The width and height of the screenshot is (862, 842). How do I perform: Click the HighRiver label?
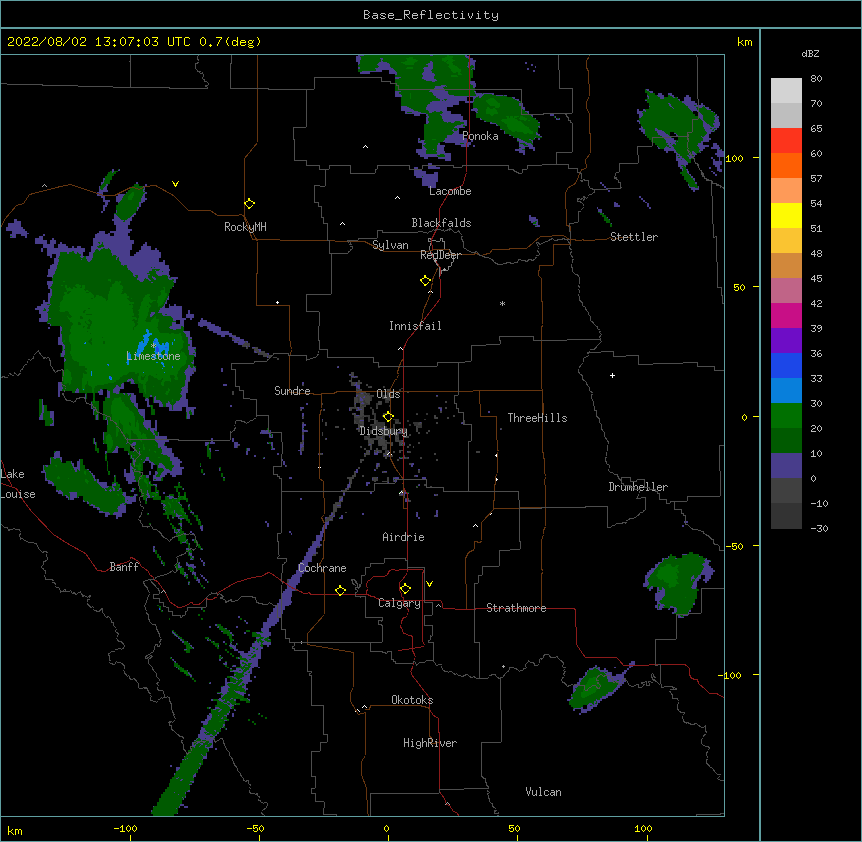430,743
